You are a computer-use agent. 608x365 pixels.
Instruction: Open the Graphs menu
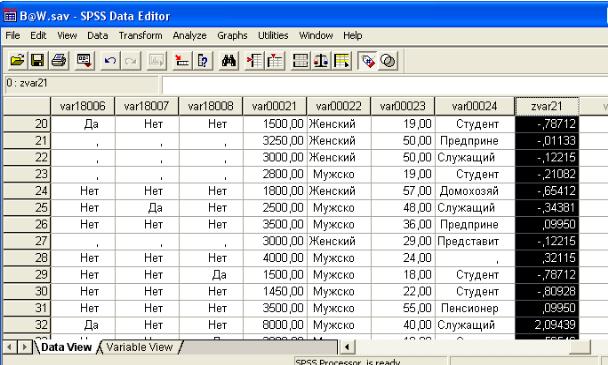[232, 36]
